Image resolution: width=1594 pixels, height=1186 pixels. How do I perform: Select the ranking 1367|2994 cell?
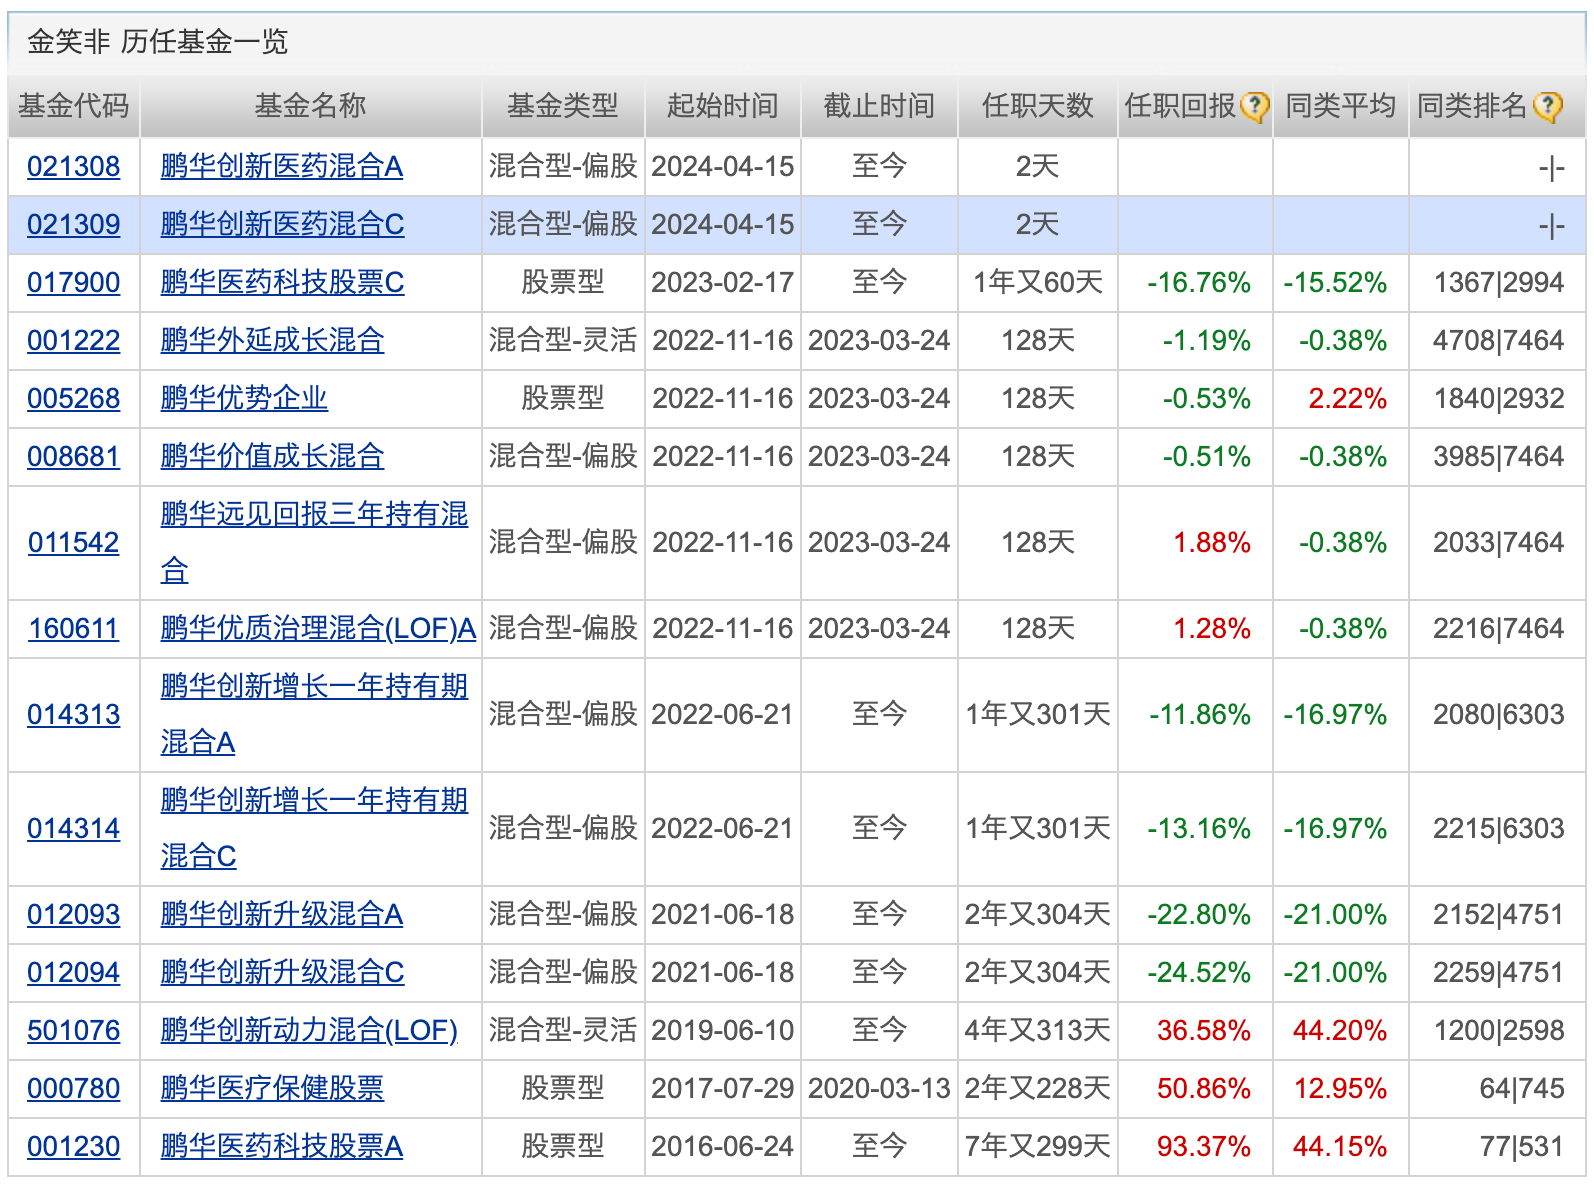click(1499, 282)
